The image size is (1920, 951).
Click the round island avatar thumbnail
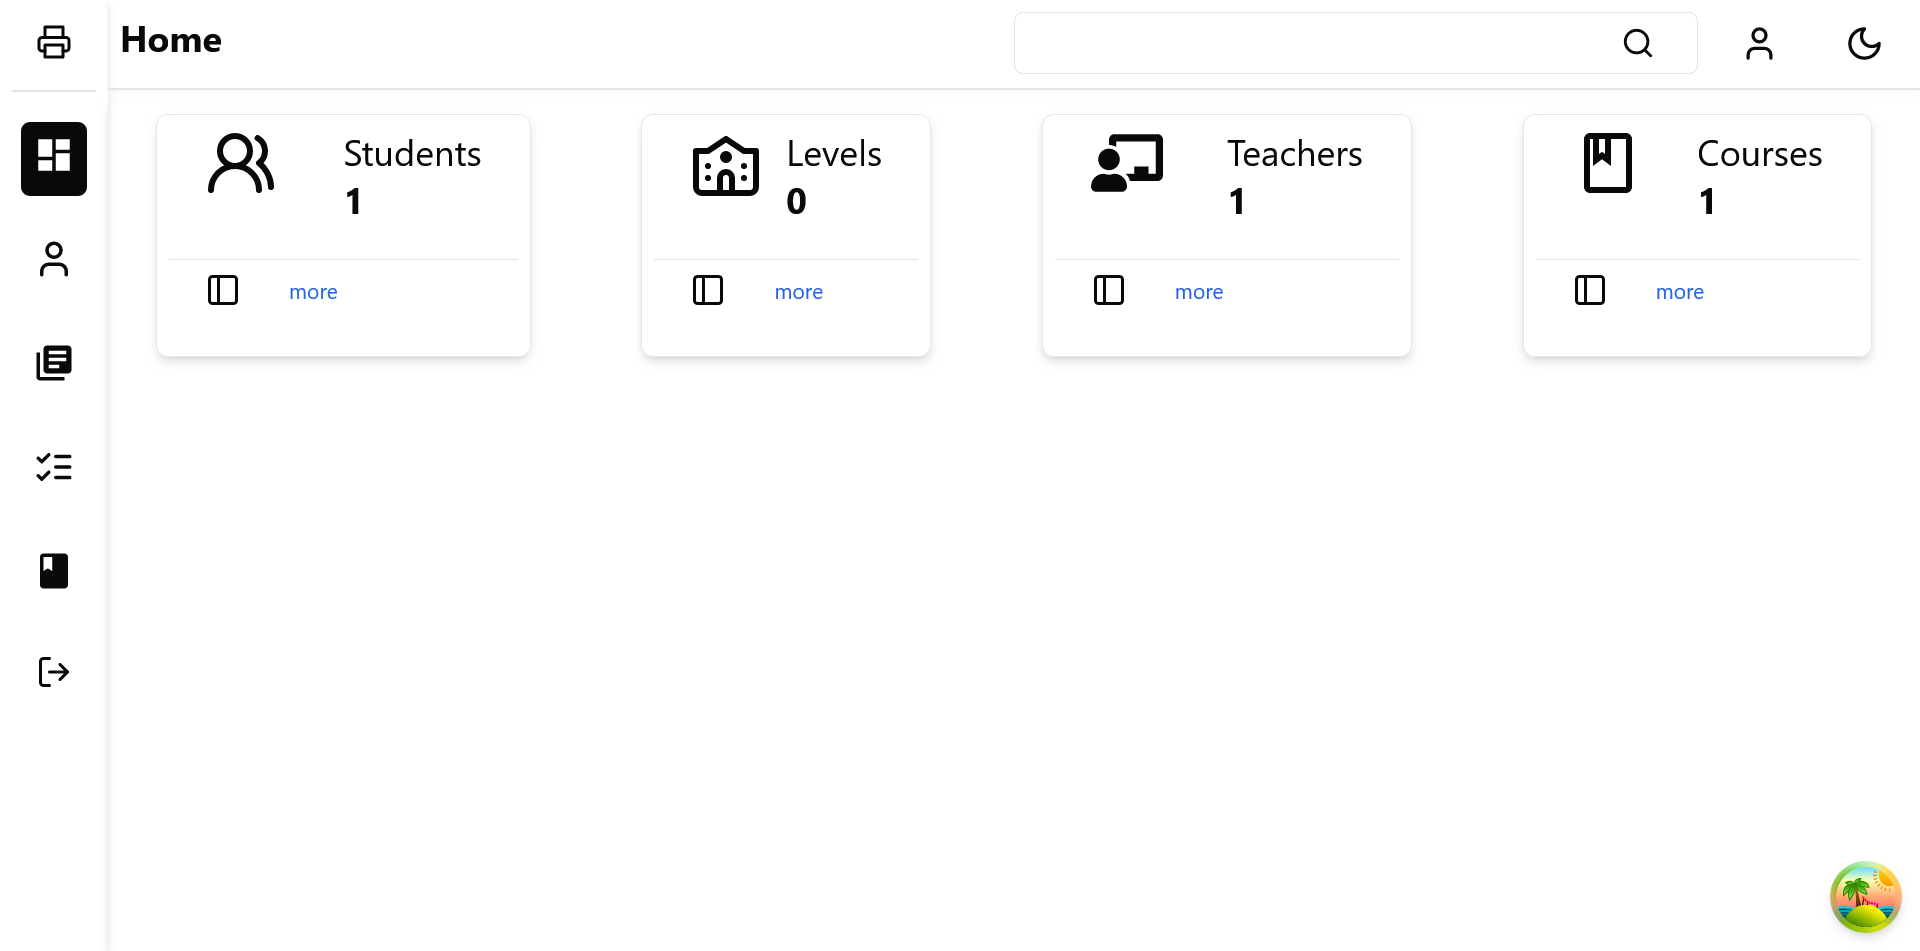[x=1865, y=897]
